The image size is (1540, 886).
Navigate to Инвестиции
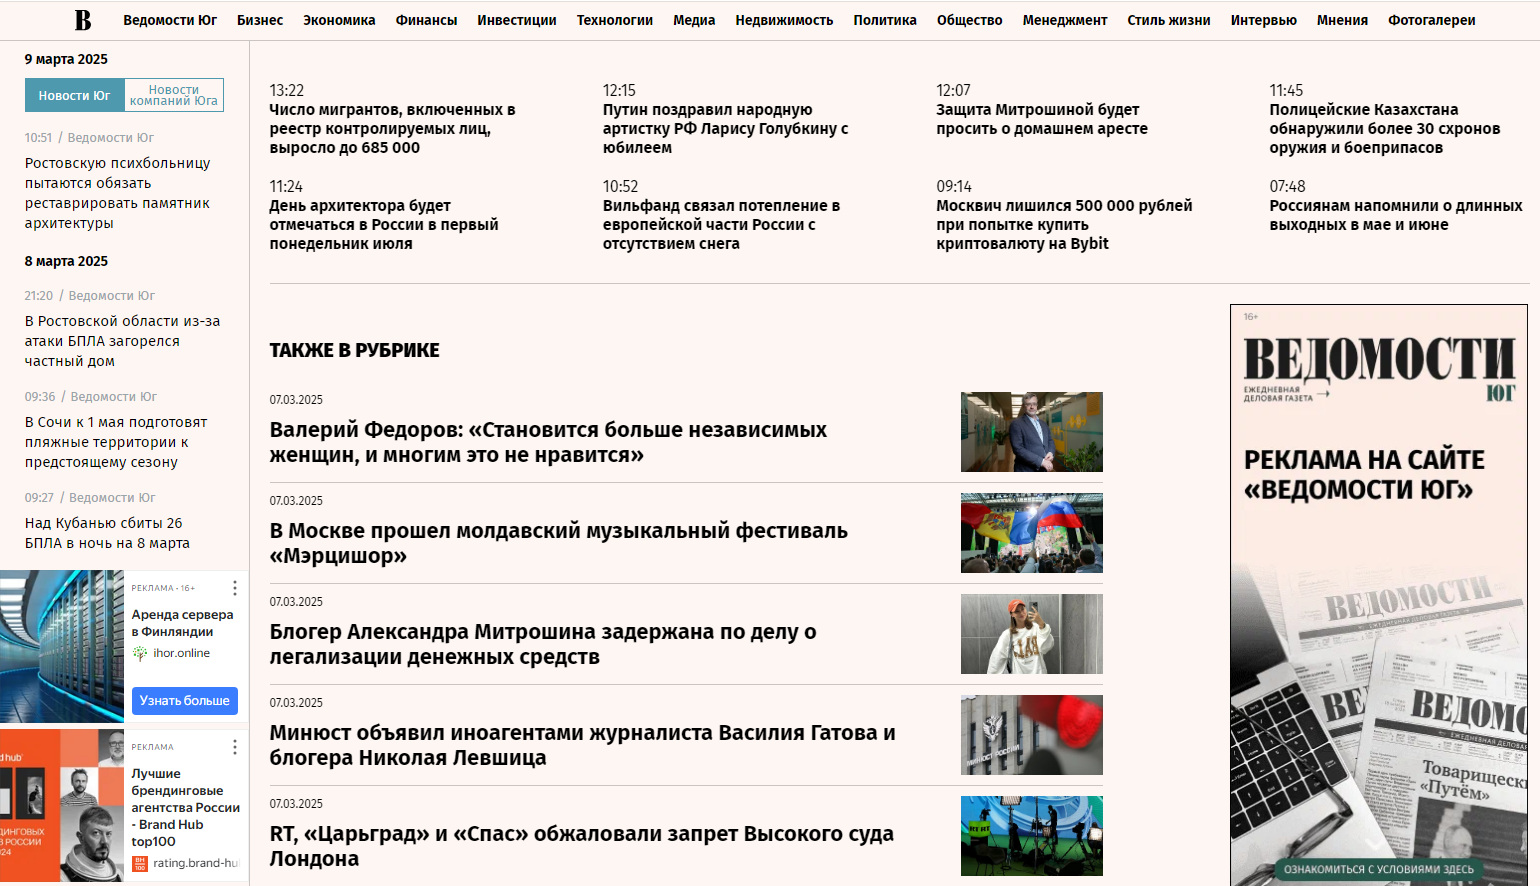[517, 20]
